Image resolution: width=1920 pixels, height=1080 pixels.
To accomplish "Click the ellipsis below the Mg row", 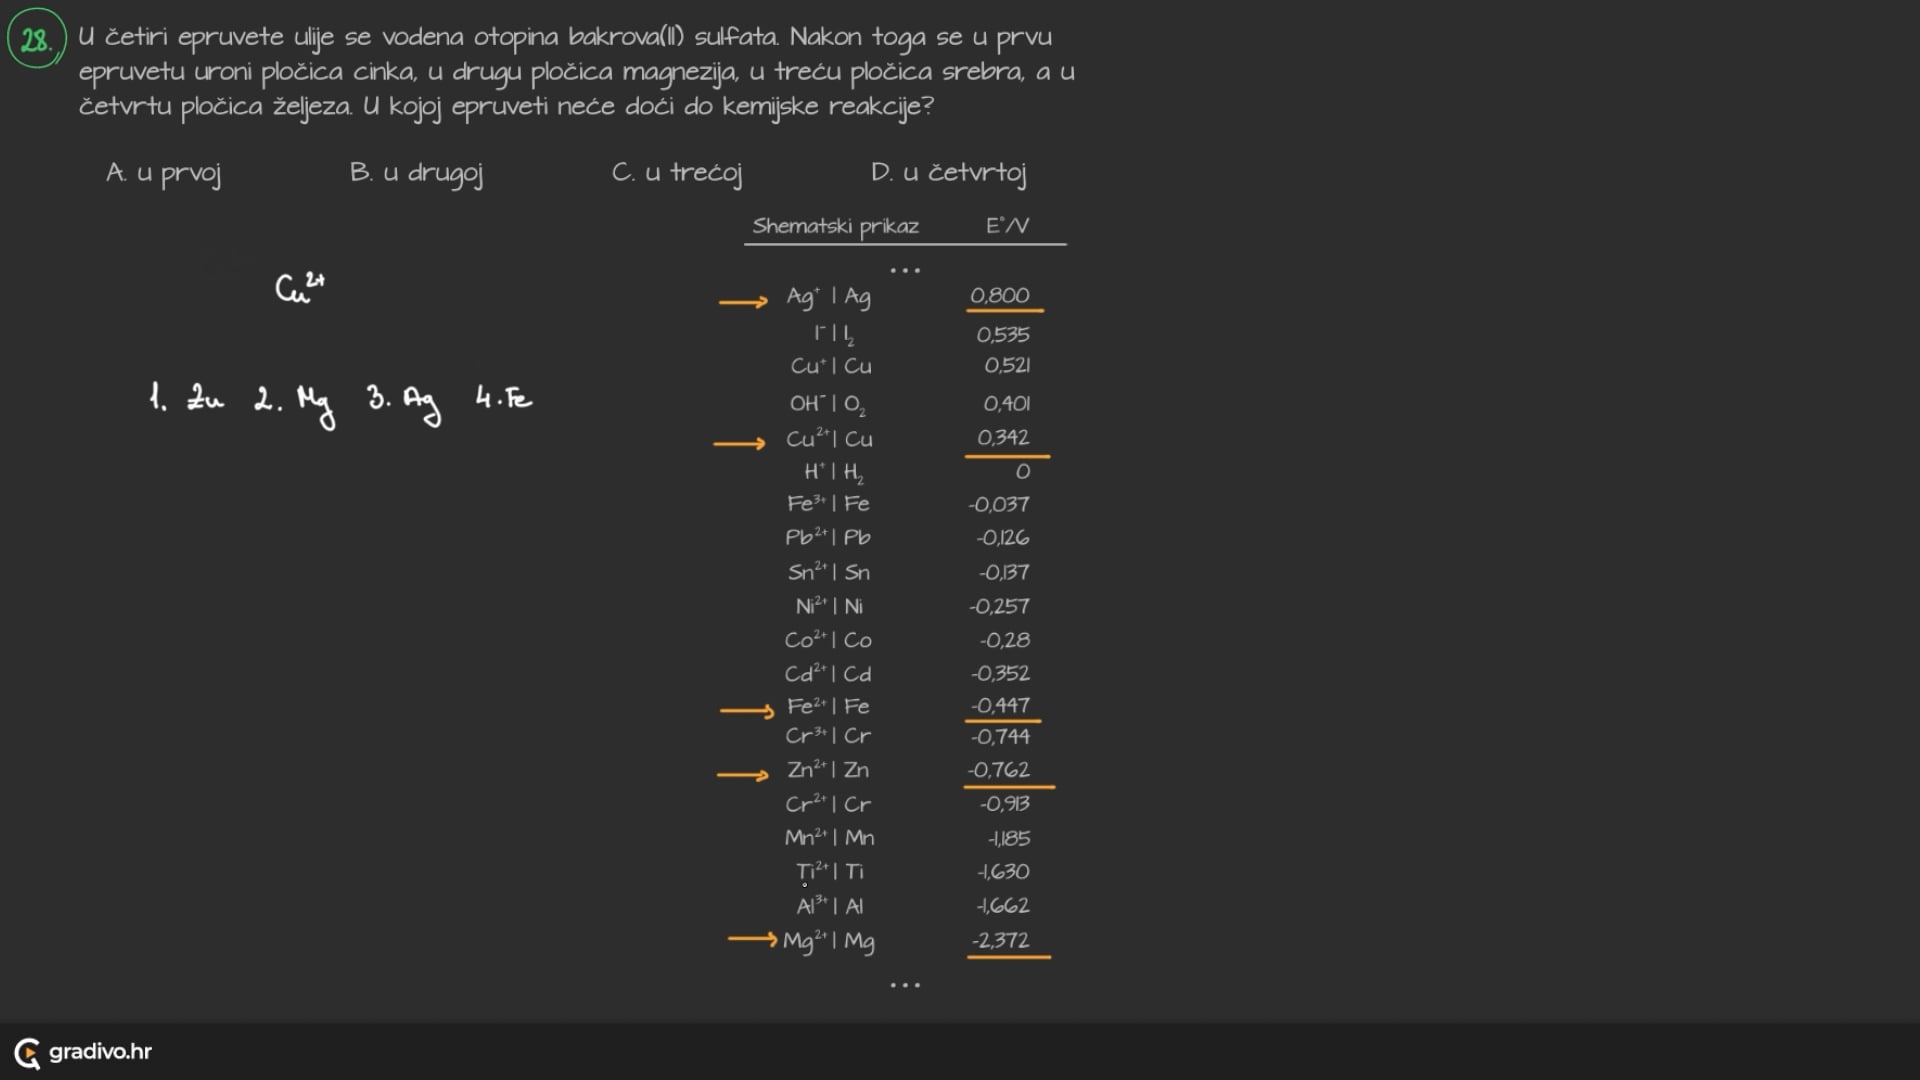I will click(x=905, y=986).
